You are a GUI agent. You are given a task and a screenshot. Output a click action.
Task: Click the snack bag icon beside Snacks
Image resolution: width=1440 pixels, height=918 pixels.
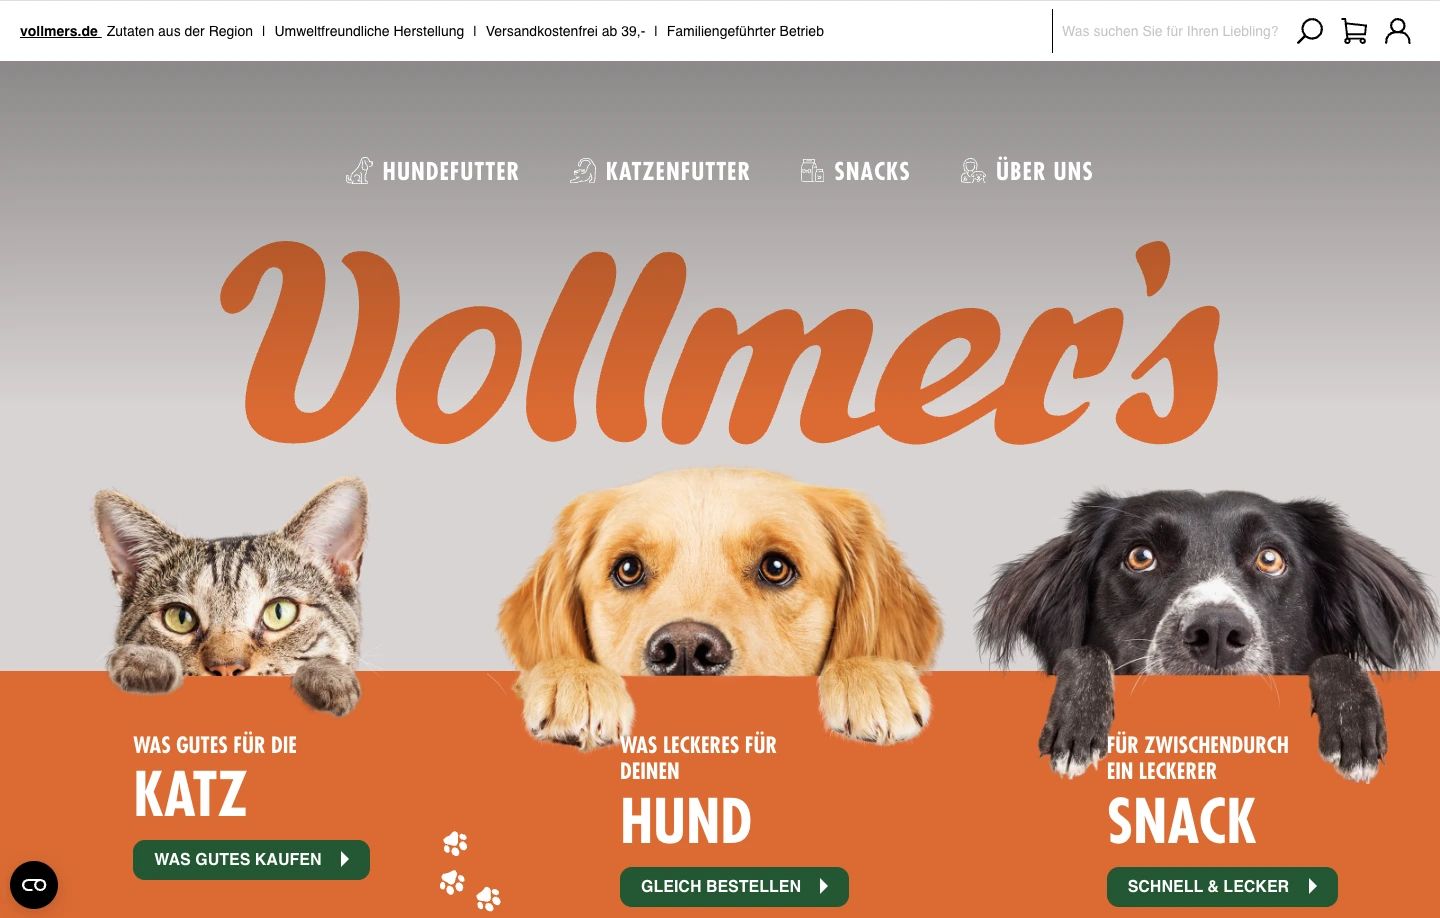(x=812, y=171)
